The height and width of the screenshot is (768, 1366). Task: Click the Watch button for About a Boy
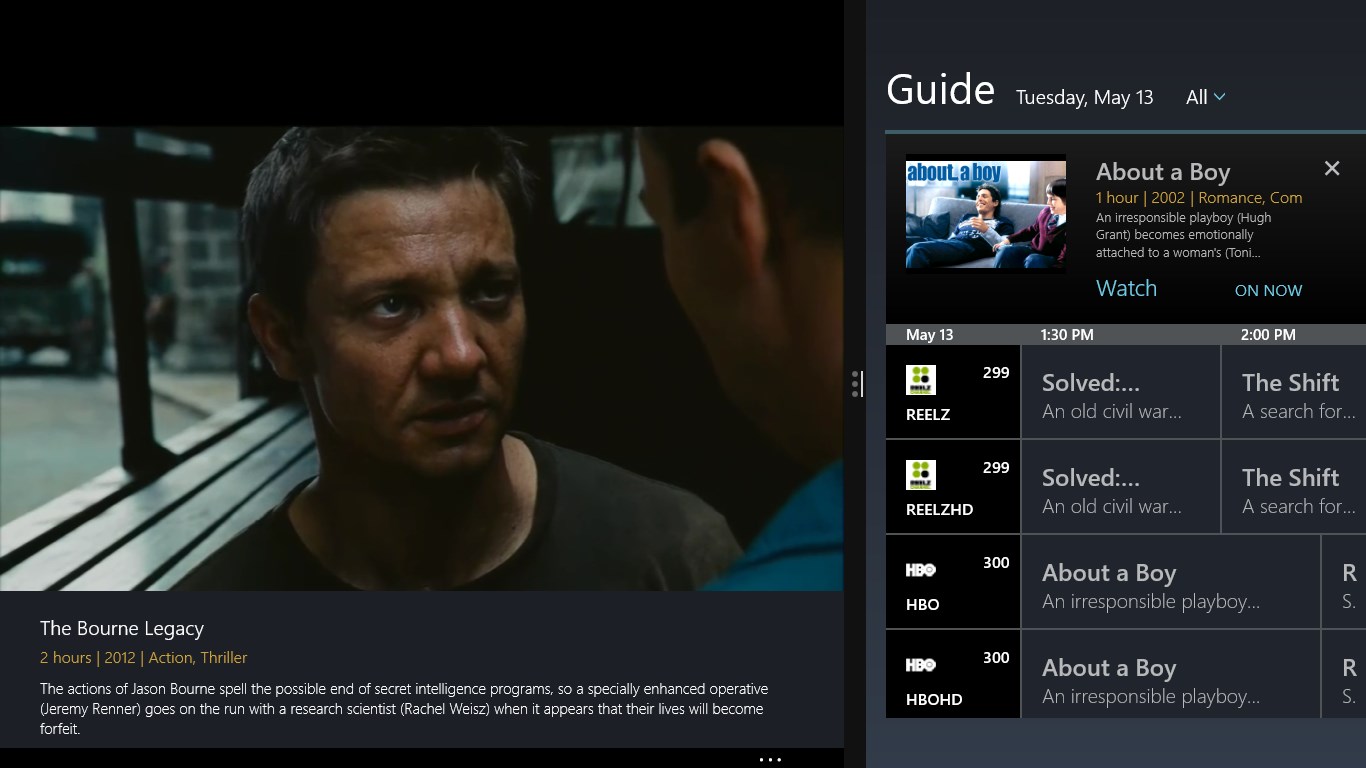1126,288
